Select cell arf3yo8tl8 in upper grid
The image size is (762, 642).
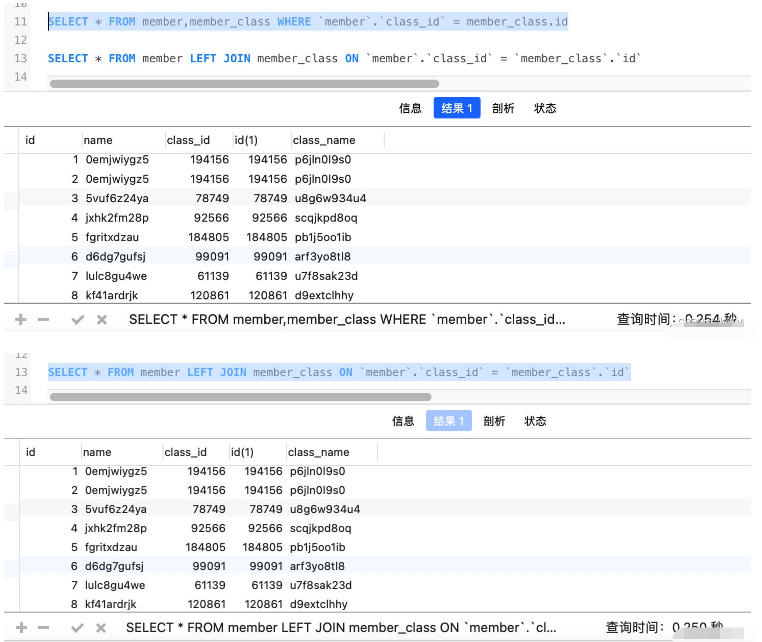click(x=323, y=257)
